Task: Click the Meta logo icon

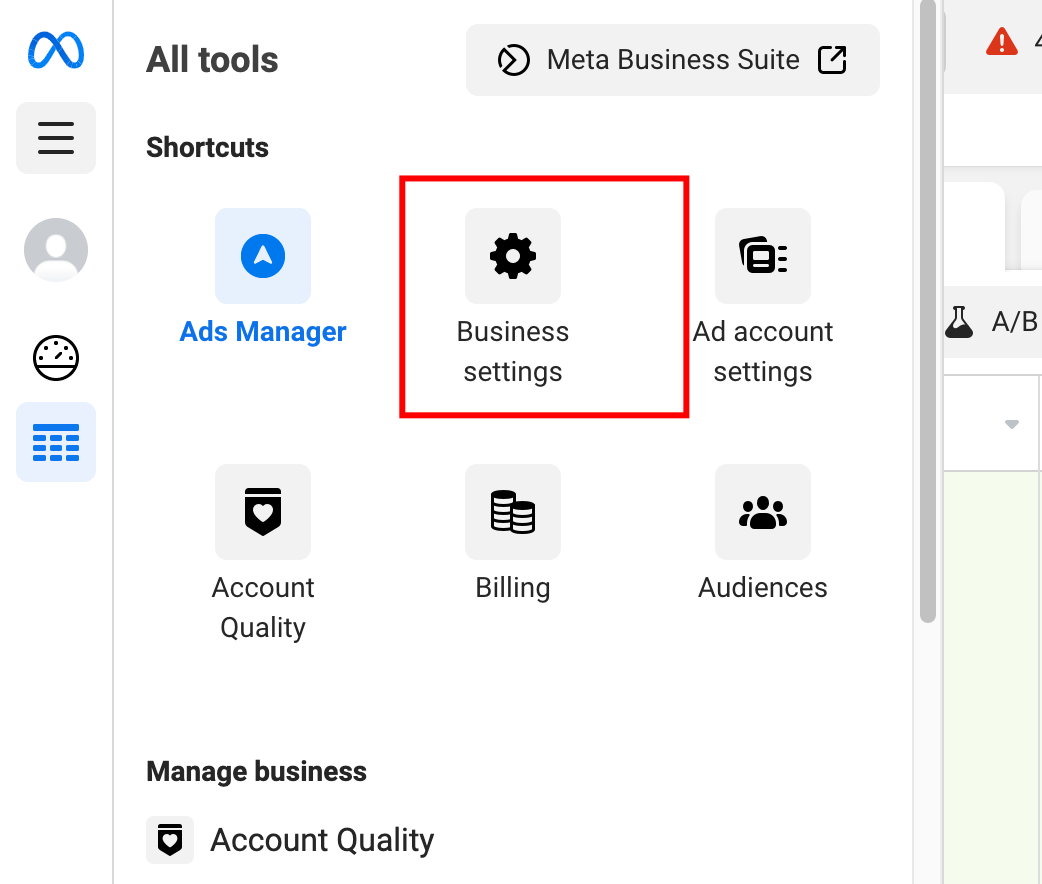Action: coord(56,50)
